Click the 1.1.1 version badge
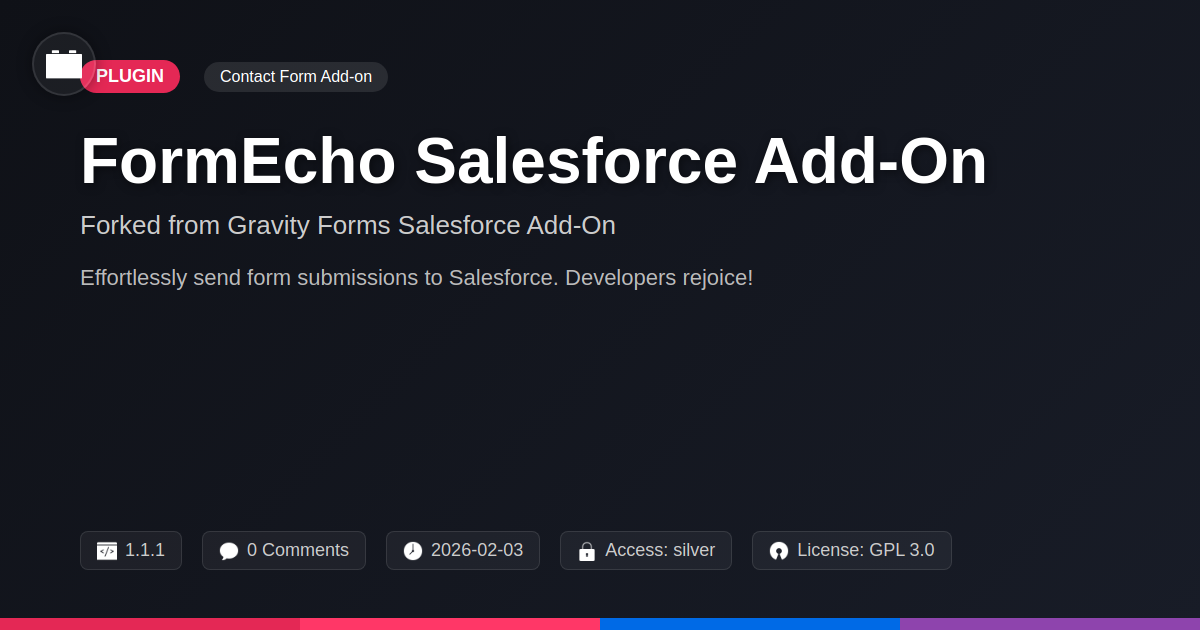Image resolution: width=1200 pixels, height=630 pixels. point(131,551)
